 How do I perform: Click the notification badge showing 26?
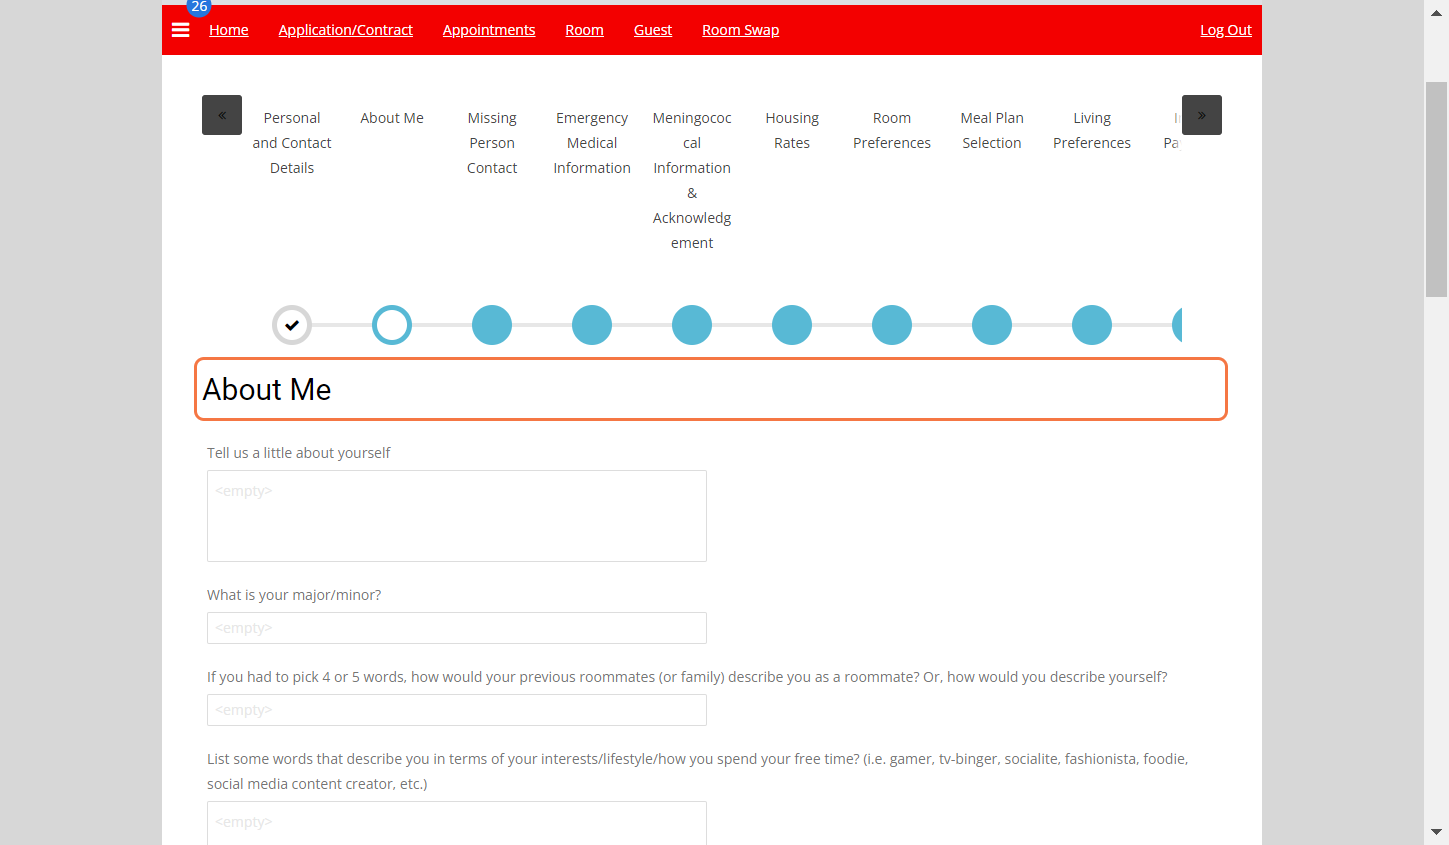(x=199, y=7)
